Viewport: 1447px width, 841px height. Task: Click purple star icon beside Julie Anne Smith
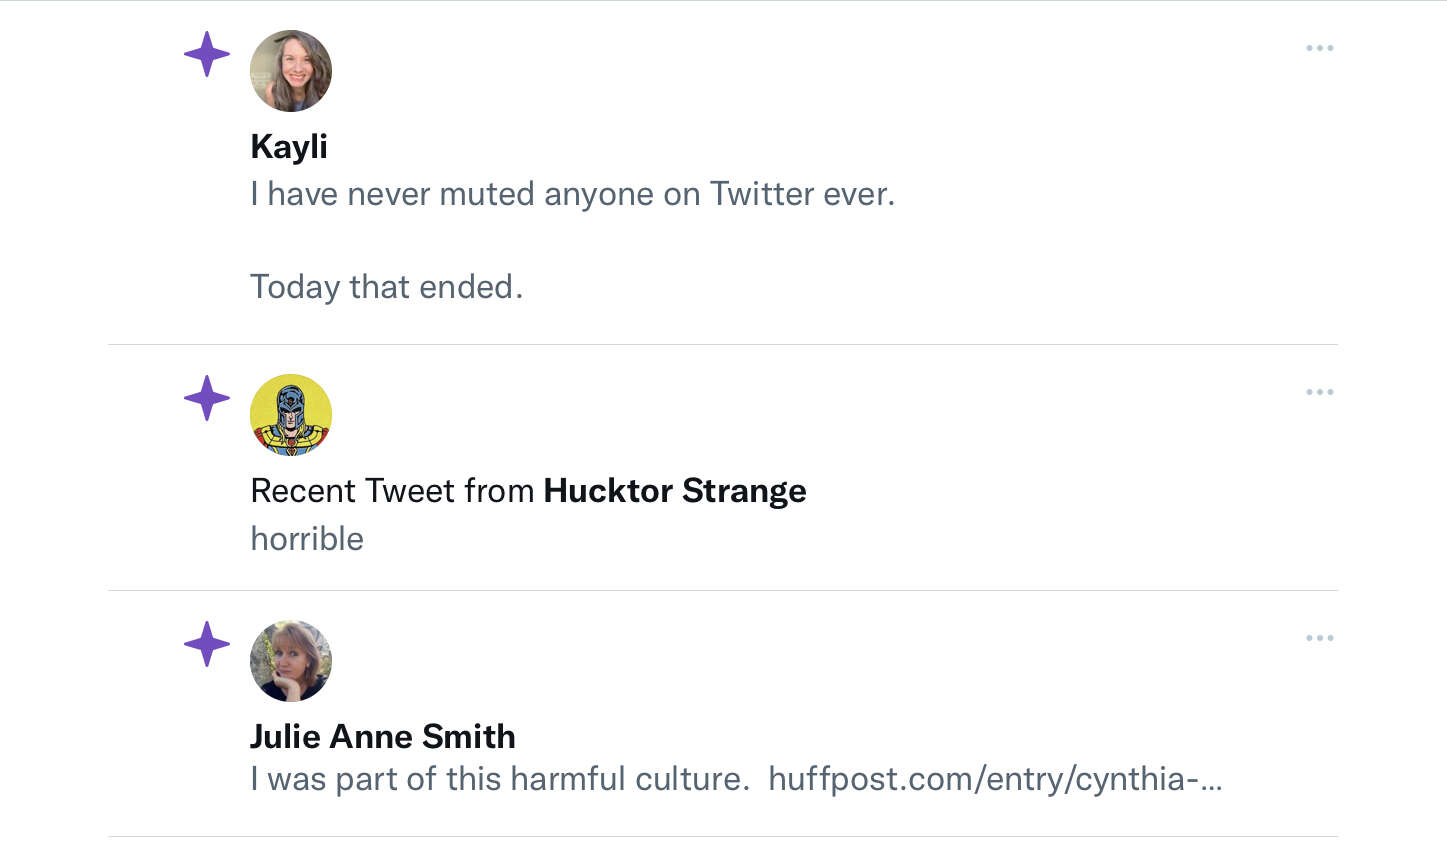point(207,644)
